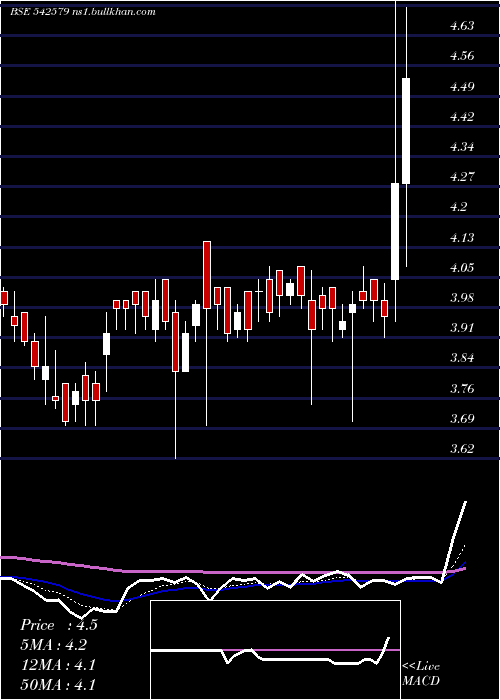Click inside the Live MACD inset chart

[275, 650]
